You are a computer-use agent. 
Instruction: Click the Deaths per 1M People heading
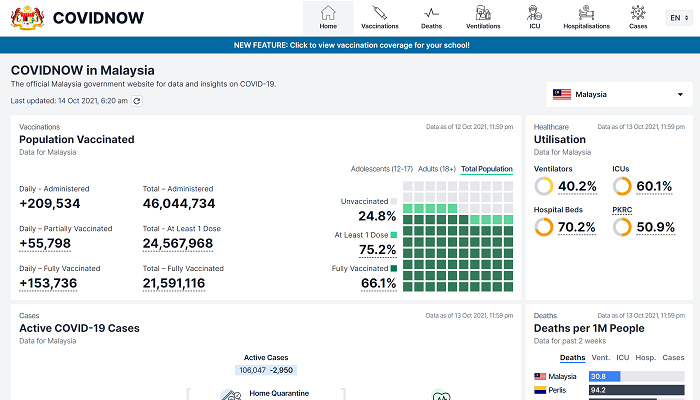[589, 328]
